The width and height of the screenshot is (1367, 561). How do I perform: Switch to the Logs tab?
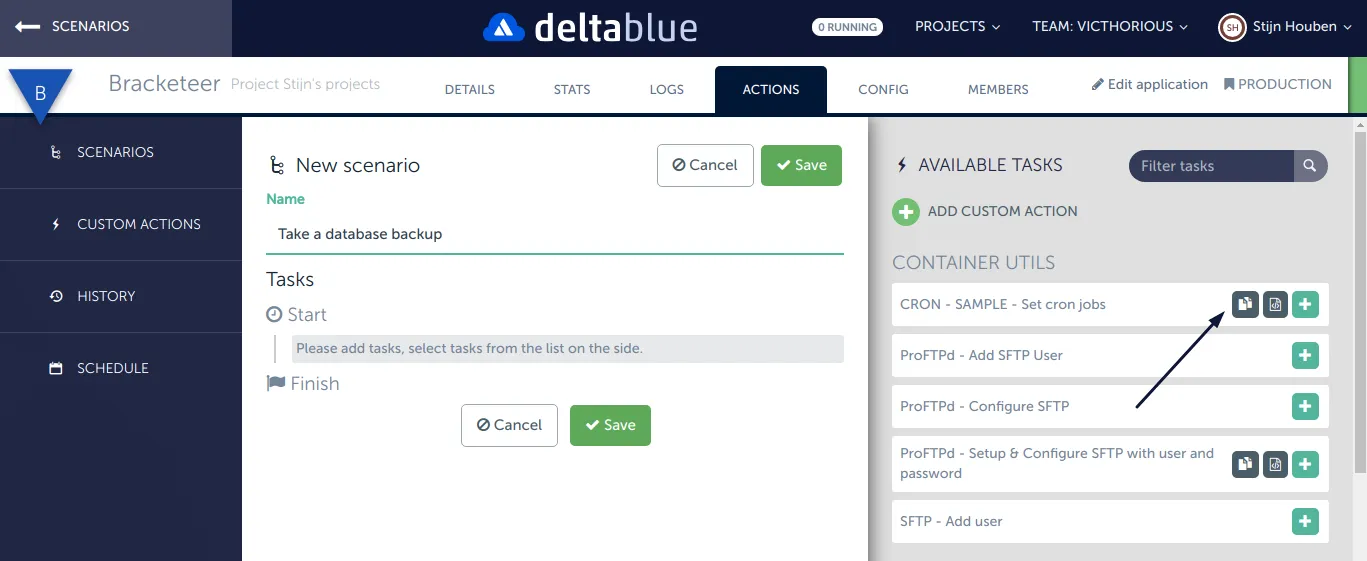click(x=666, y=89)
